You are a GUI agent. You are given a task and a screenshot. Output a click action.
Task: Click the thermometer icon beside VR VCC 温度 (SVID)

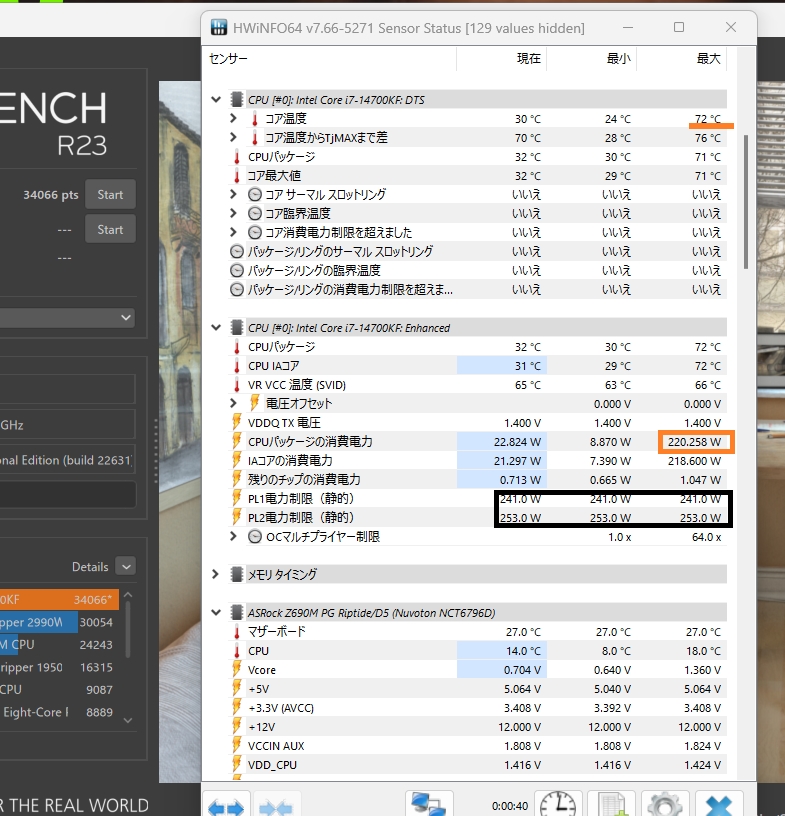tap(237, 385)
